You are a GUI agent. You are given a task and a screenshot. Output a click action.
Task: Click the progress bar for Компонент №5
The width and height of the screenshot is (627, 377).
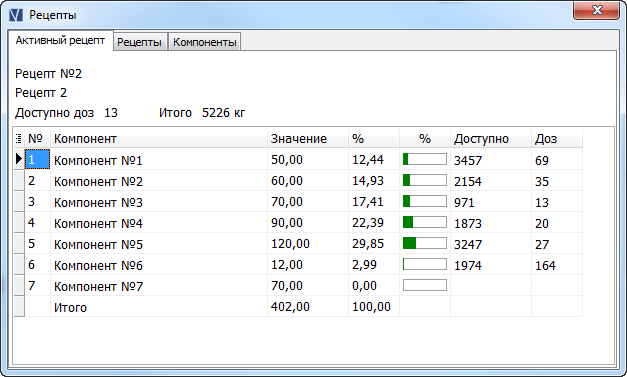point(425,243)
